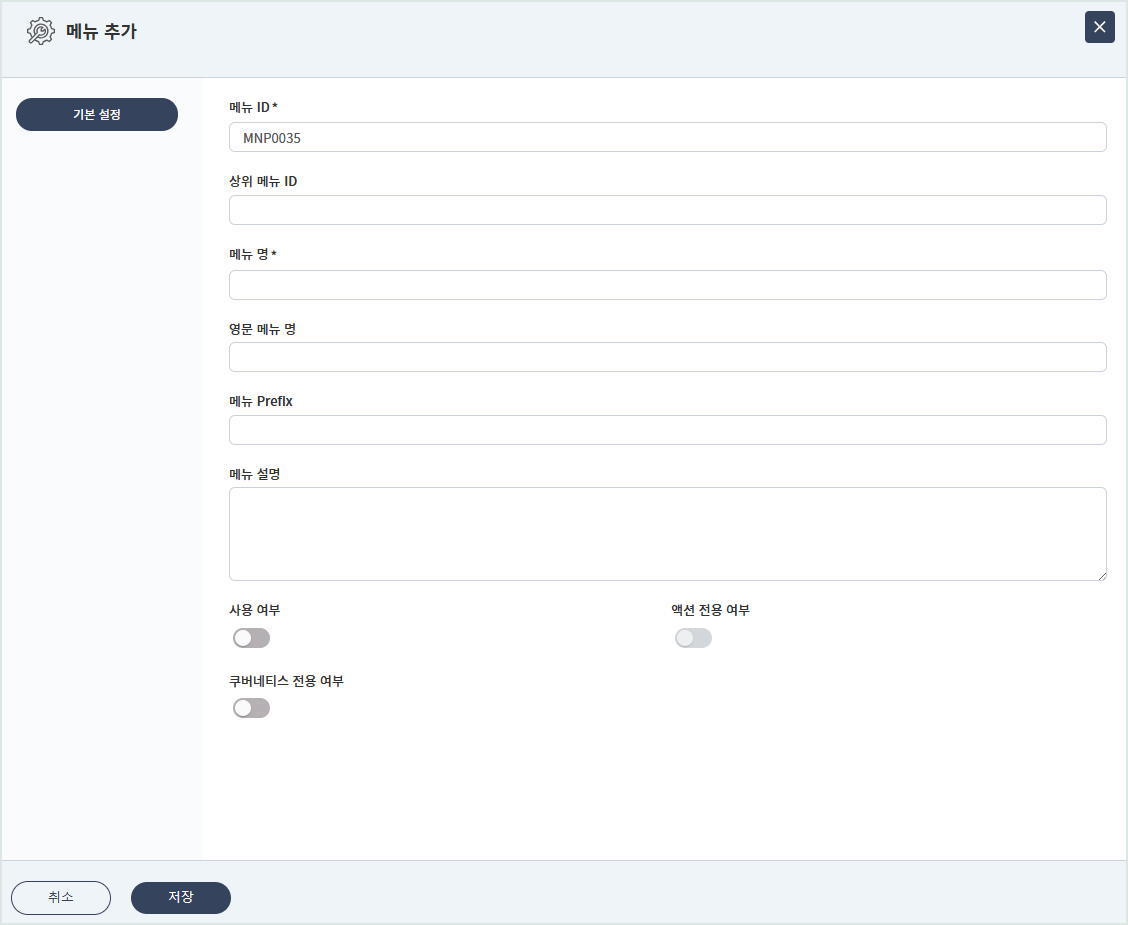This screenshot has width=1128, height=925.
Task: Focus the 영문 메뉴 명 field
Action: tap(668, 357)
